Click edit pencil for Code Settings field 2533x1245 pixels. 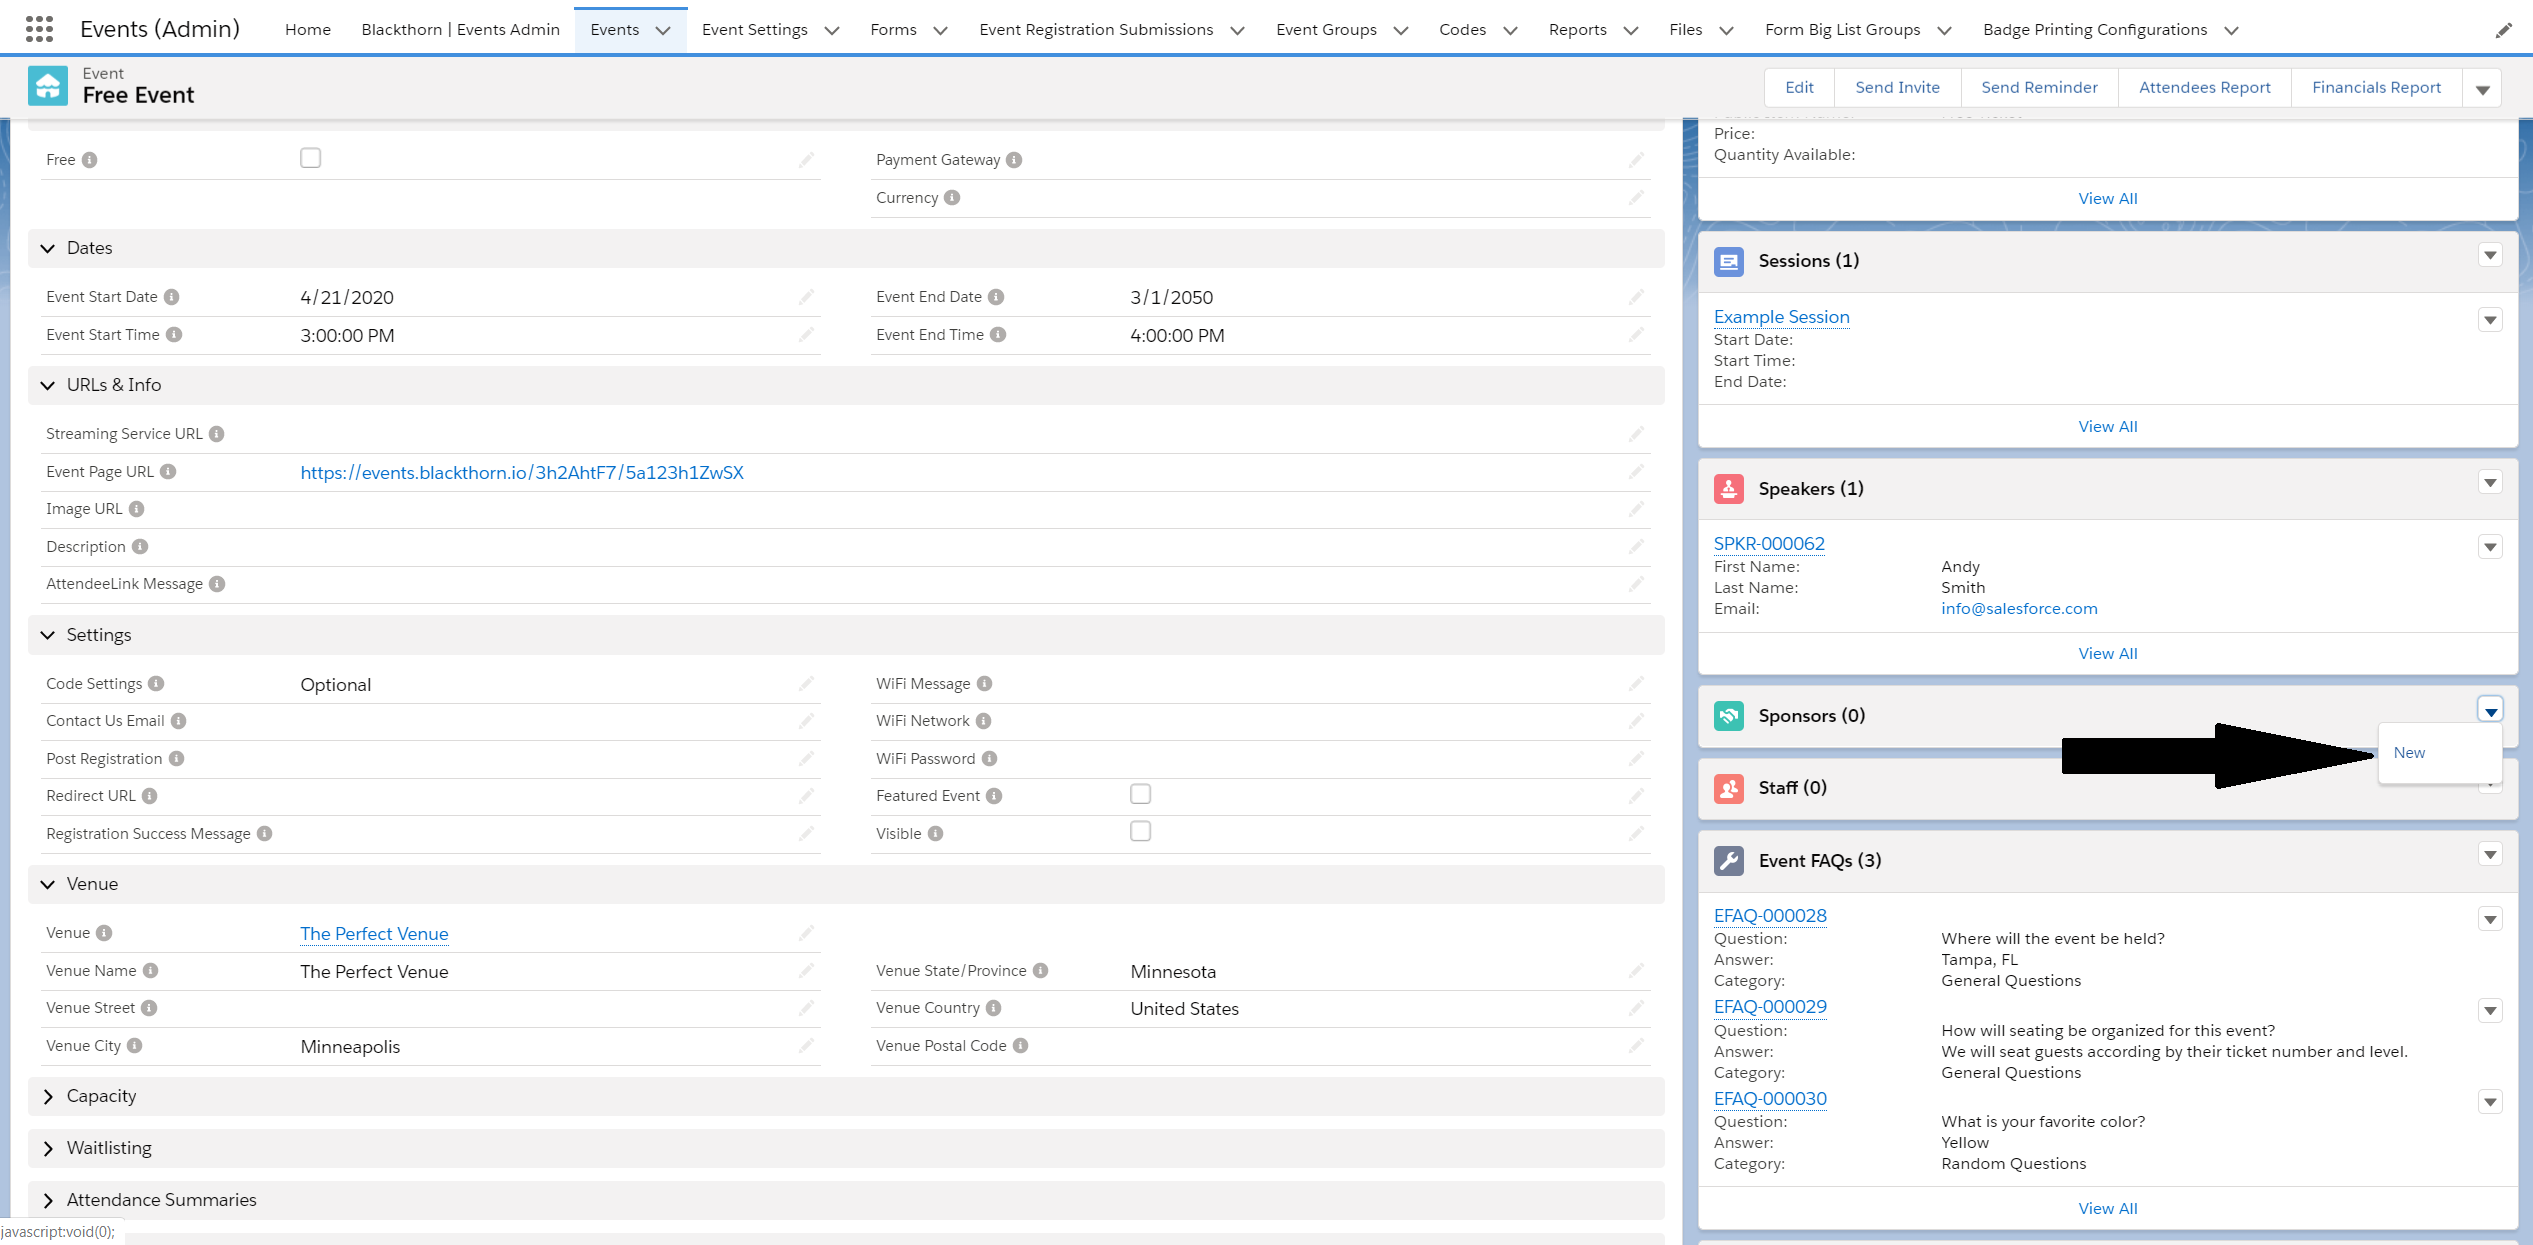[x=806, y=684]
